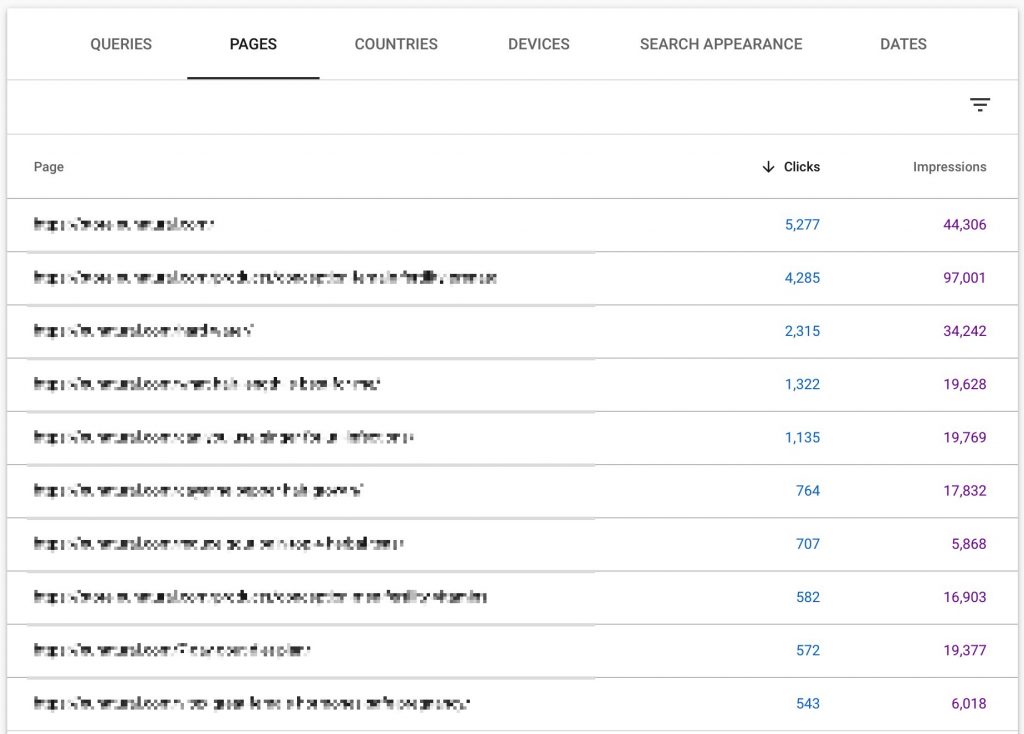
Task: Open the Search Appearance tab
Action: click(721, 44)
